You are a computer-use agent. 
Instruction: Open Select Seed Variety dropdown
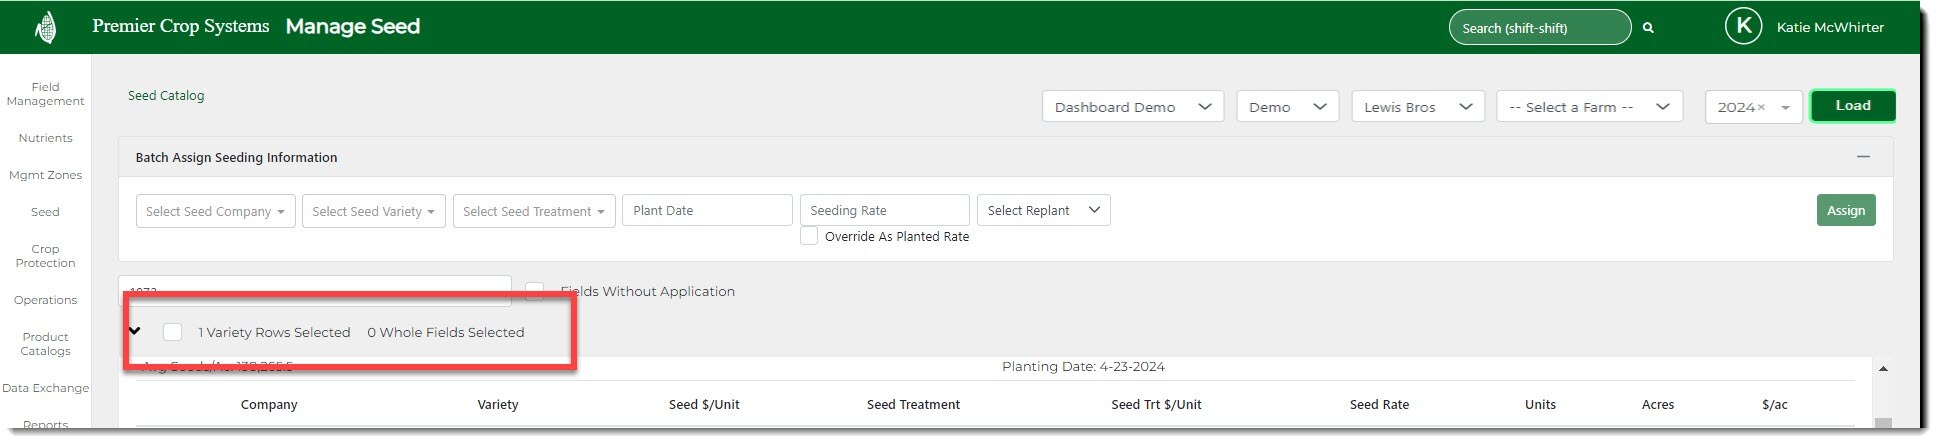(373, 211)
